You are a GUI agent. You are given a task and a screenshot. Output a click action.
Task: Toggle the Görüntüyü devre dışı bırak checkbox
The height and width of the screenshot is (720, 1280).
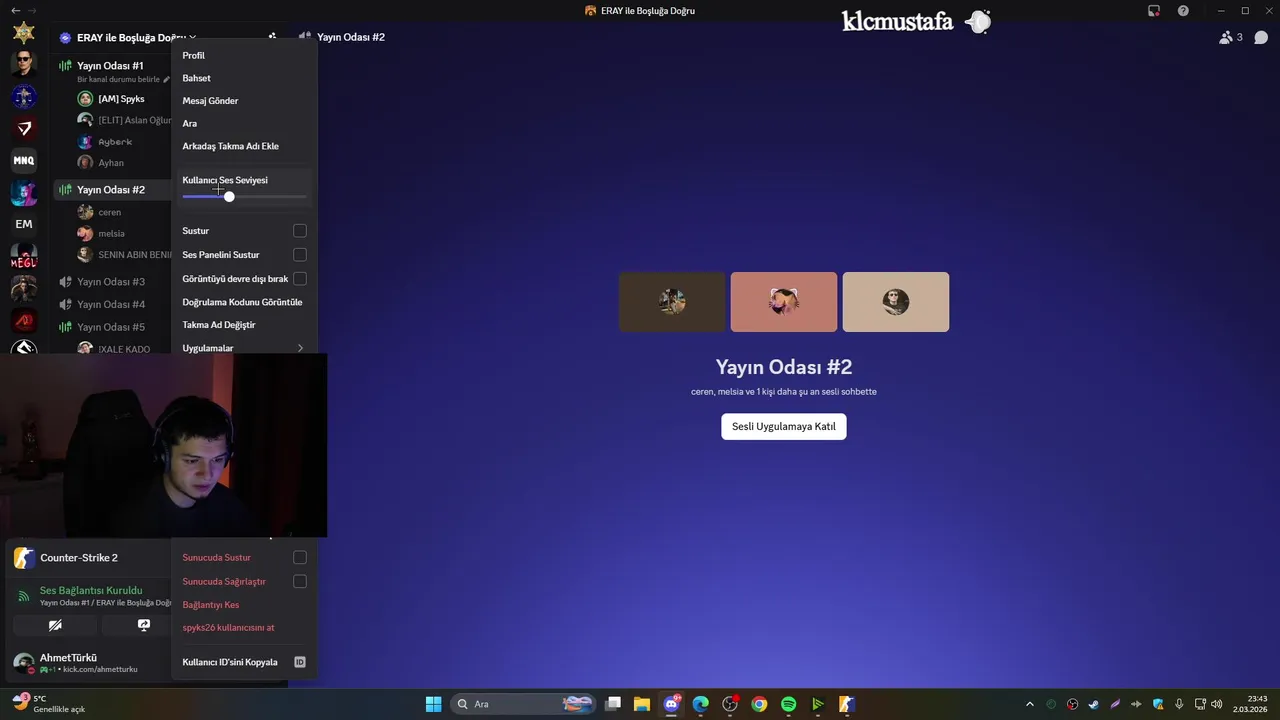tap(299, 279)
